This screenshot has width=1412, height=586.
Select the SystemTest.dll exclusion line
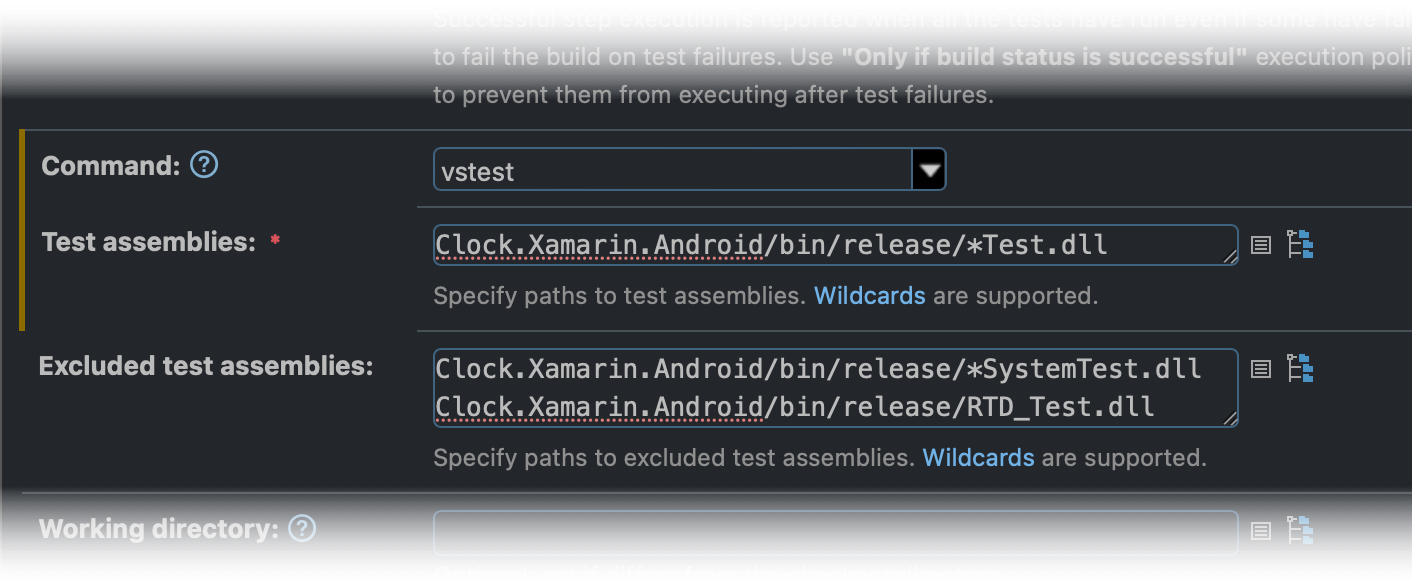tap(816, 368)
